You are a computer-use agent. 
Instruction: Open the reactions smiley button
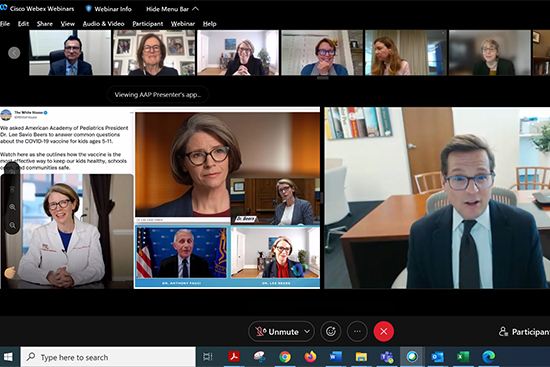click(x=331, y=331)
